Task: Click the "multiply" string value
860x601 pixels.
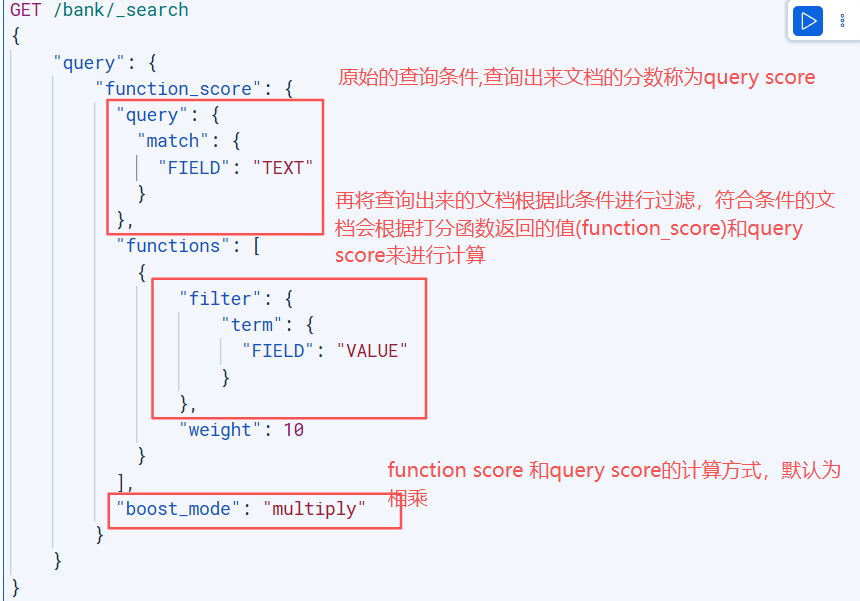Action: 314,509
